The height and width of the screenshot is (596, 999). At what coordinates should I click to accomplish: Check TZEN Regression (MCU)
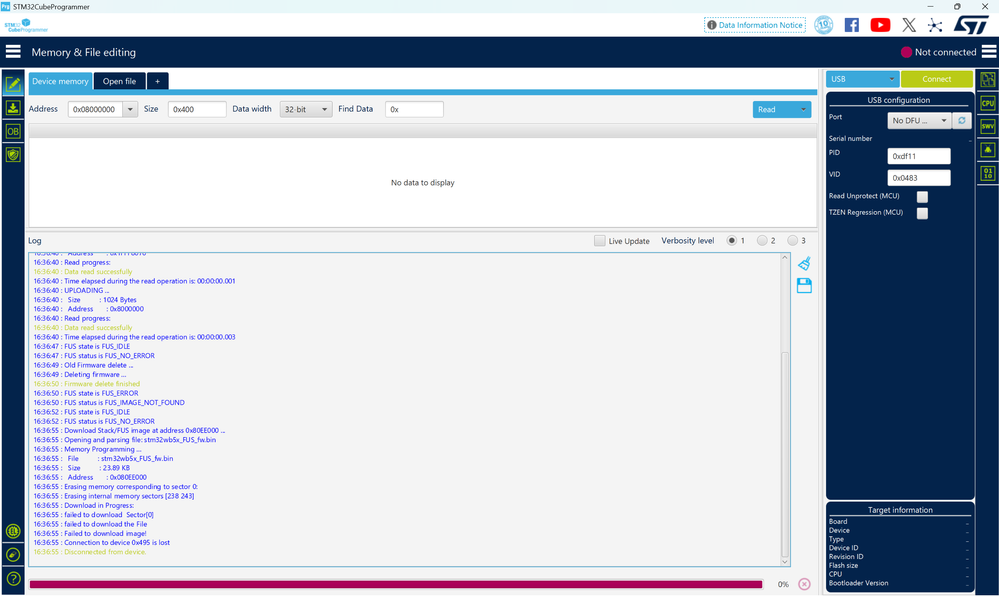(x=922, y=213)
